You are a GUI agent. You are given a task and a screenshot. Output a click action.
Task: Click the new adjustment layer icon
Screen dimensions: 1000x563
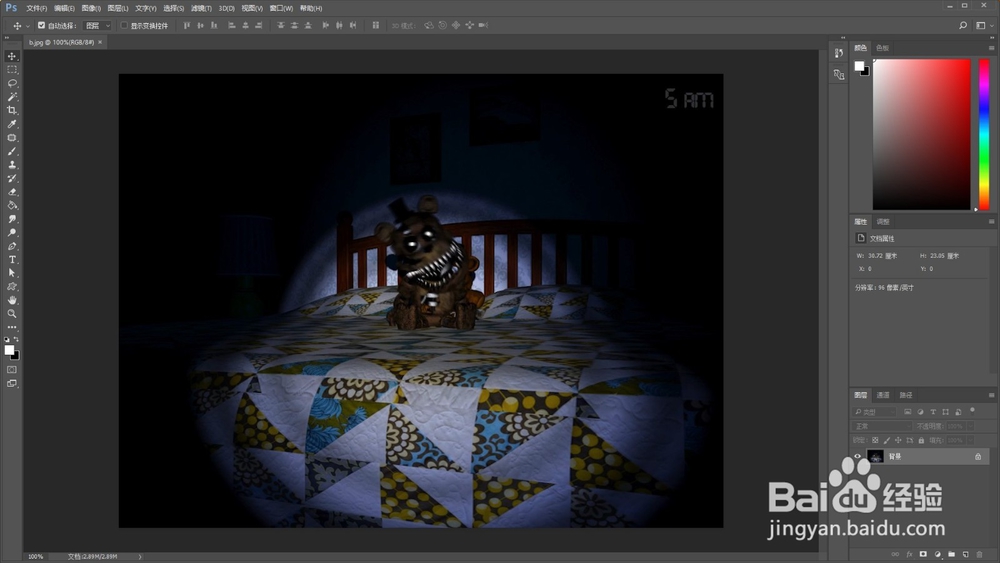937,555
